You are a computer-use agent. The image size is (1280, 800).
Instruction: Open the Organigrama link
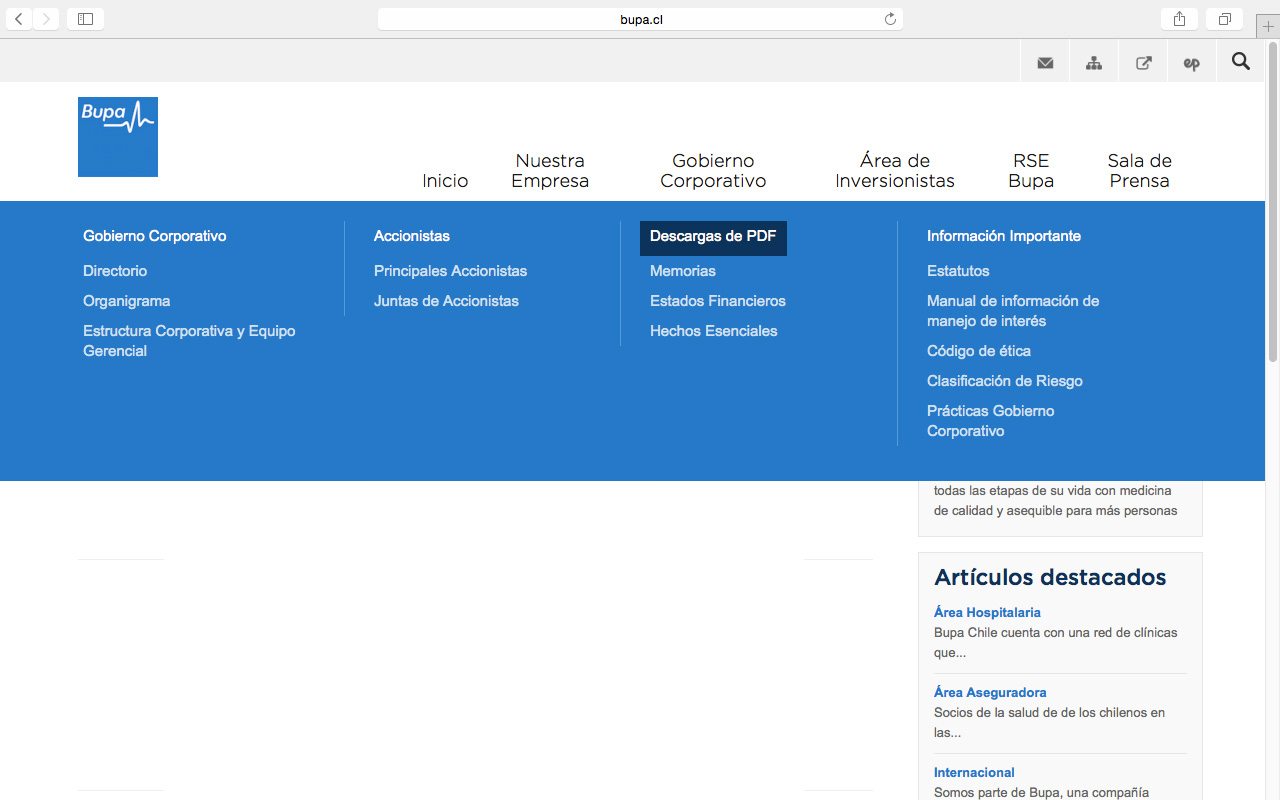[127, 301]
